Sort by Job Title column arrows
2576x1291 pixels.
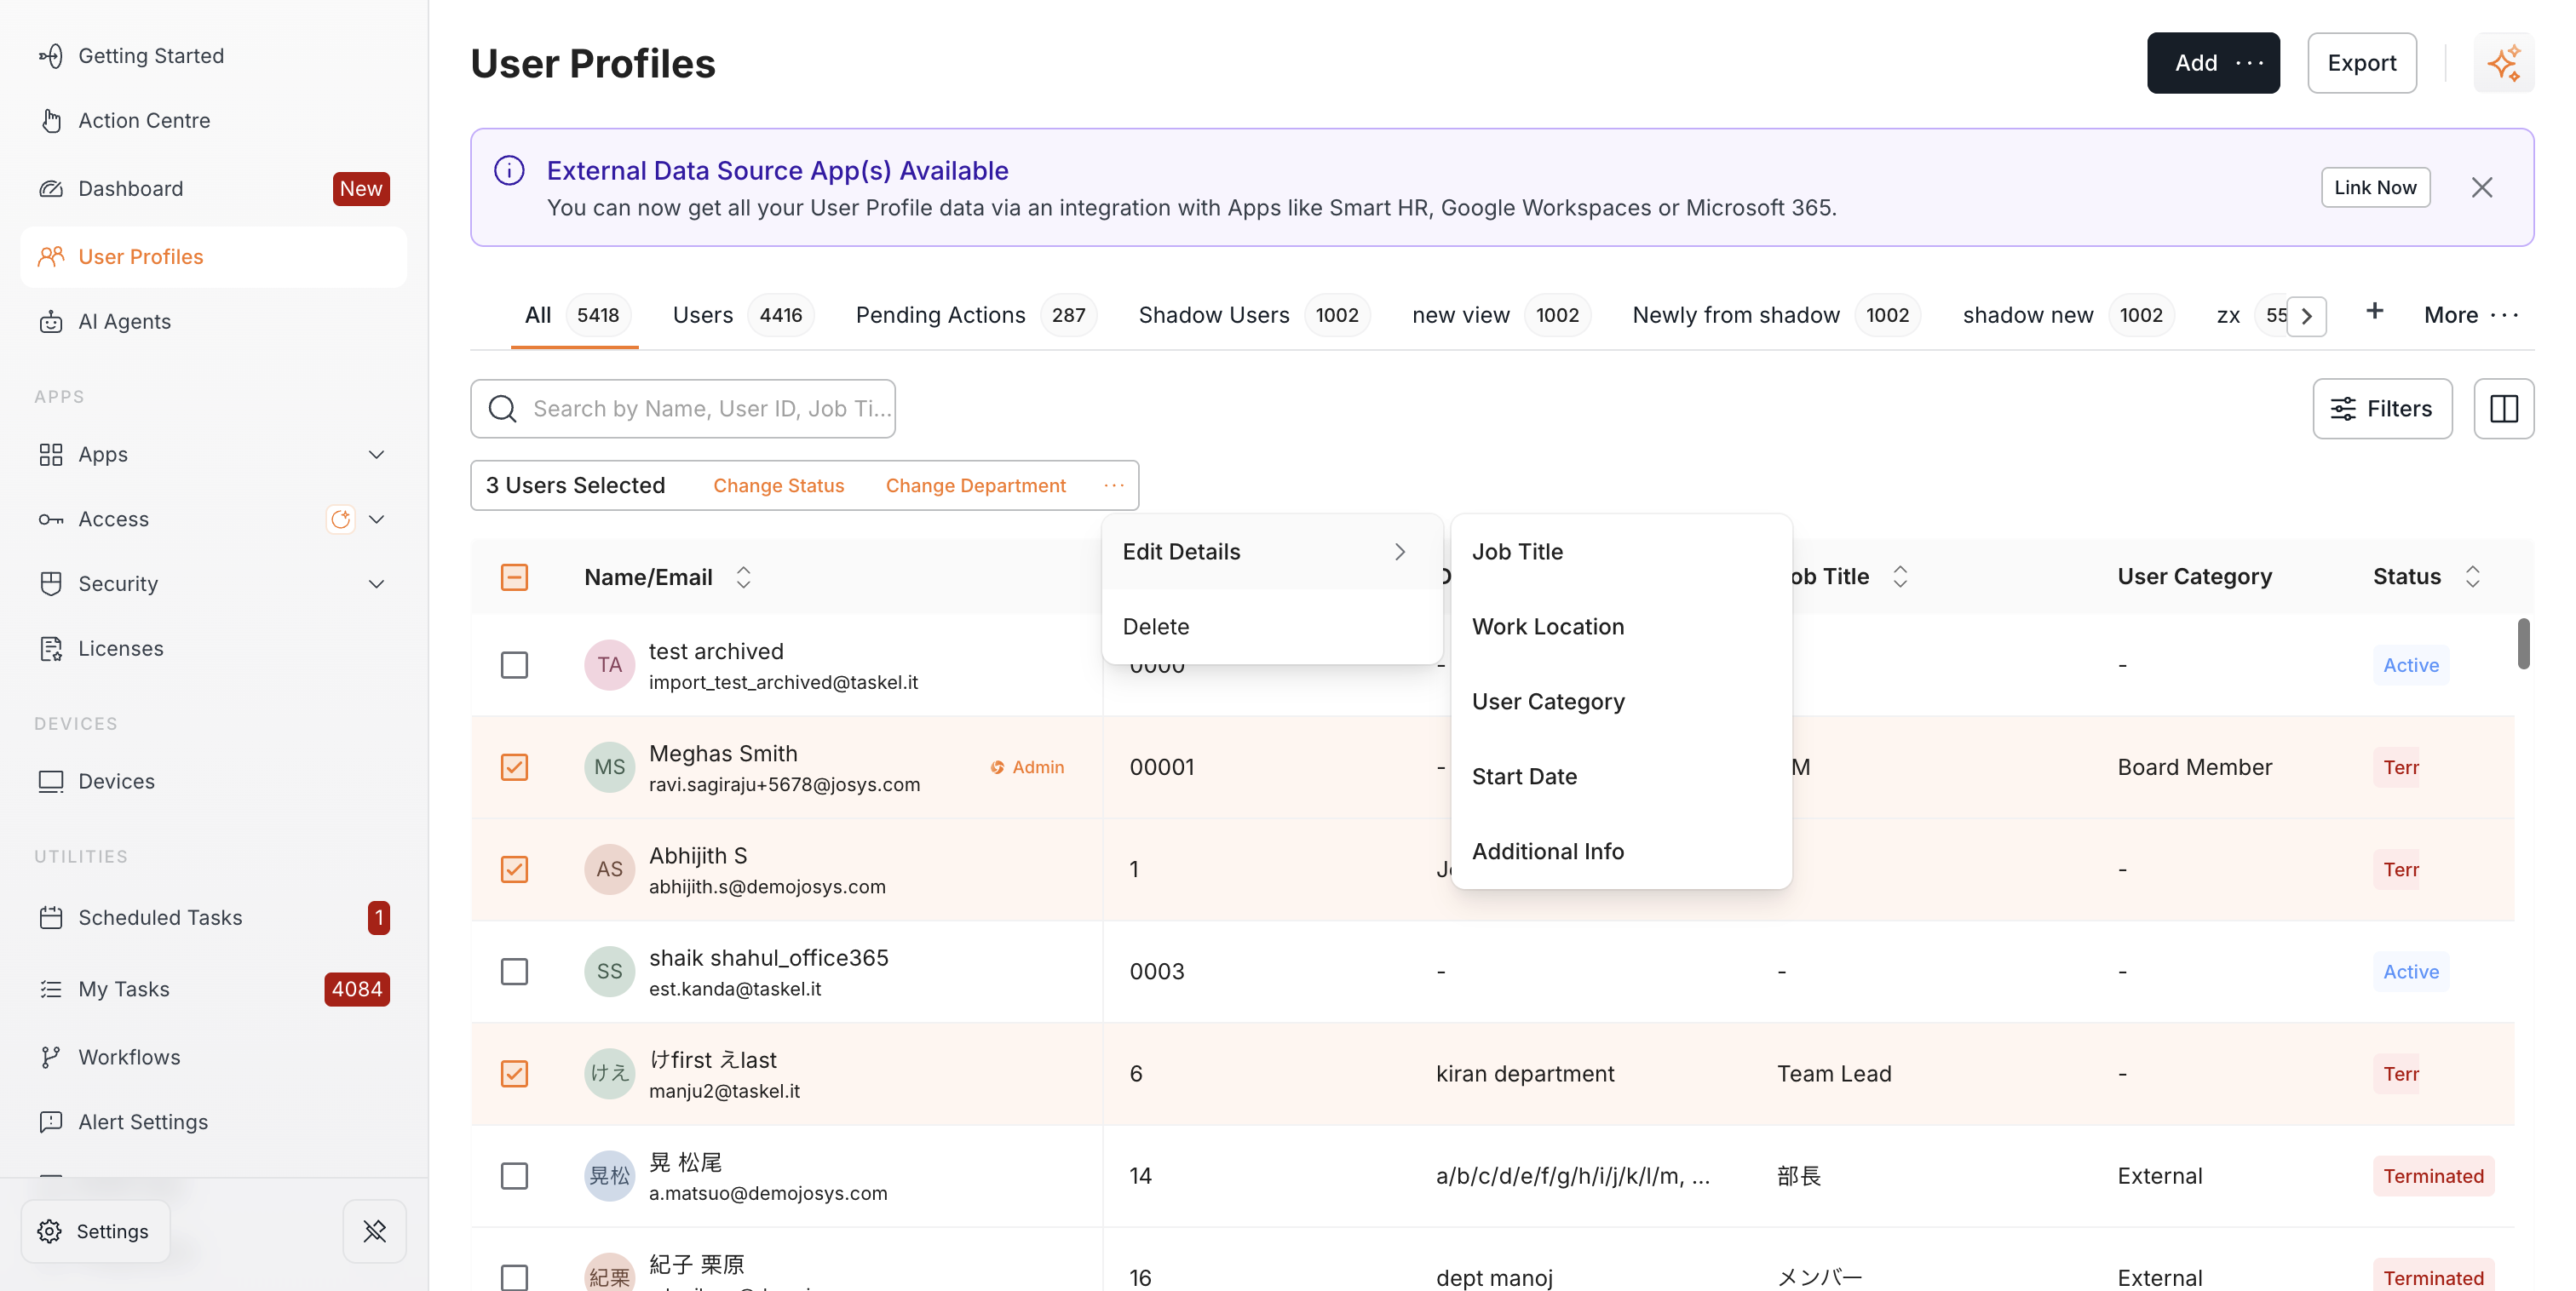coord(1900,577)
